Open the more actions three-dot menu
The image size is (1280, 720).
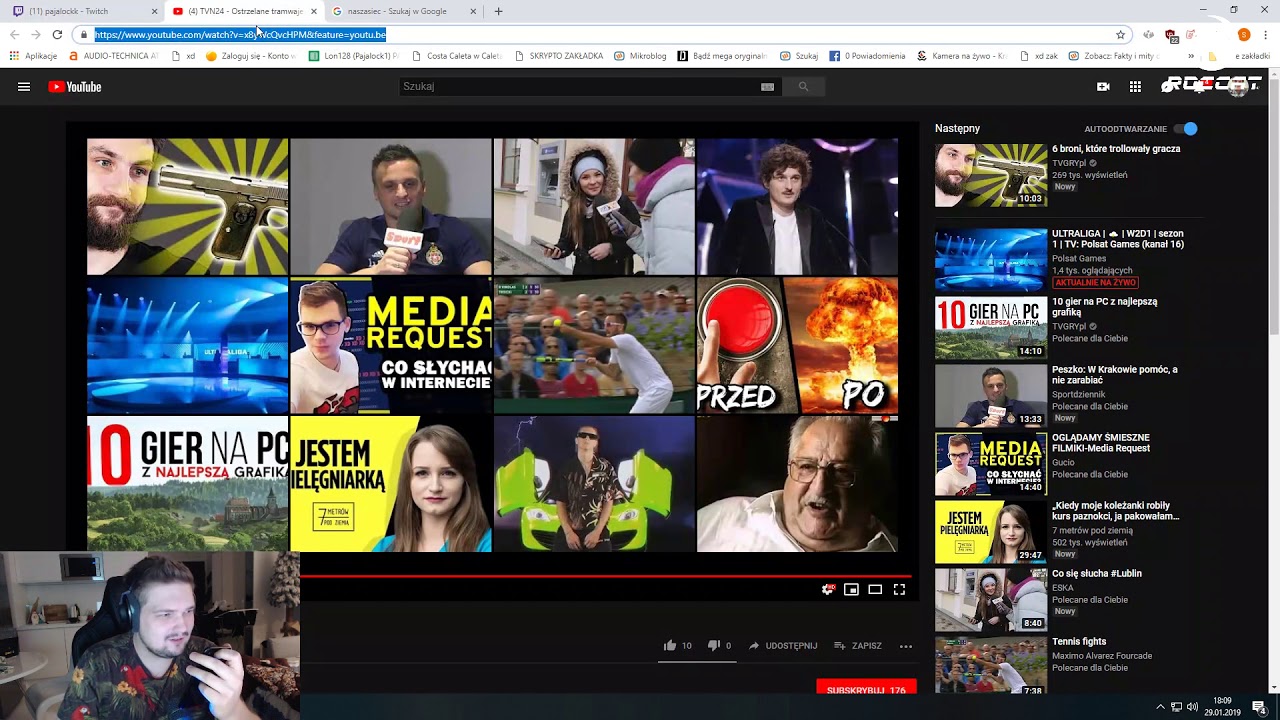pos(906,646)
